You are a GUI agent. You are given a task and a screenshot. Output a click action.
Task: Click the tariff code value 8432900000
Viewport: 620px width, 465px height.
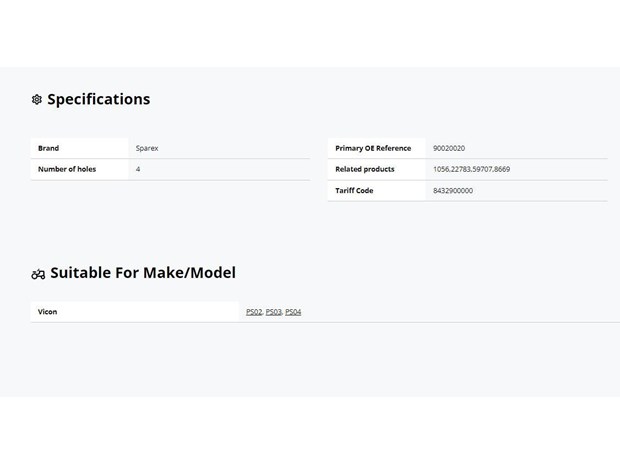(x=453, y=191)
